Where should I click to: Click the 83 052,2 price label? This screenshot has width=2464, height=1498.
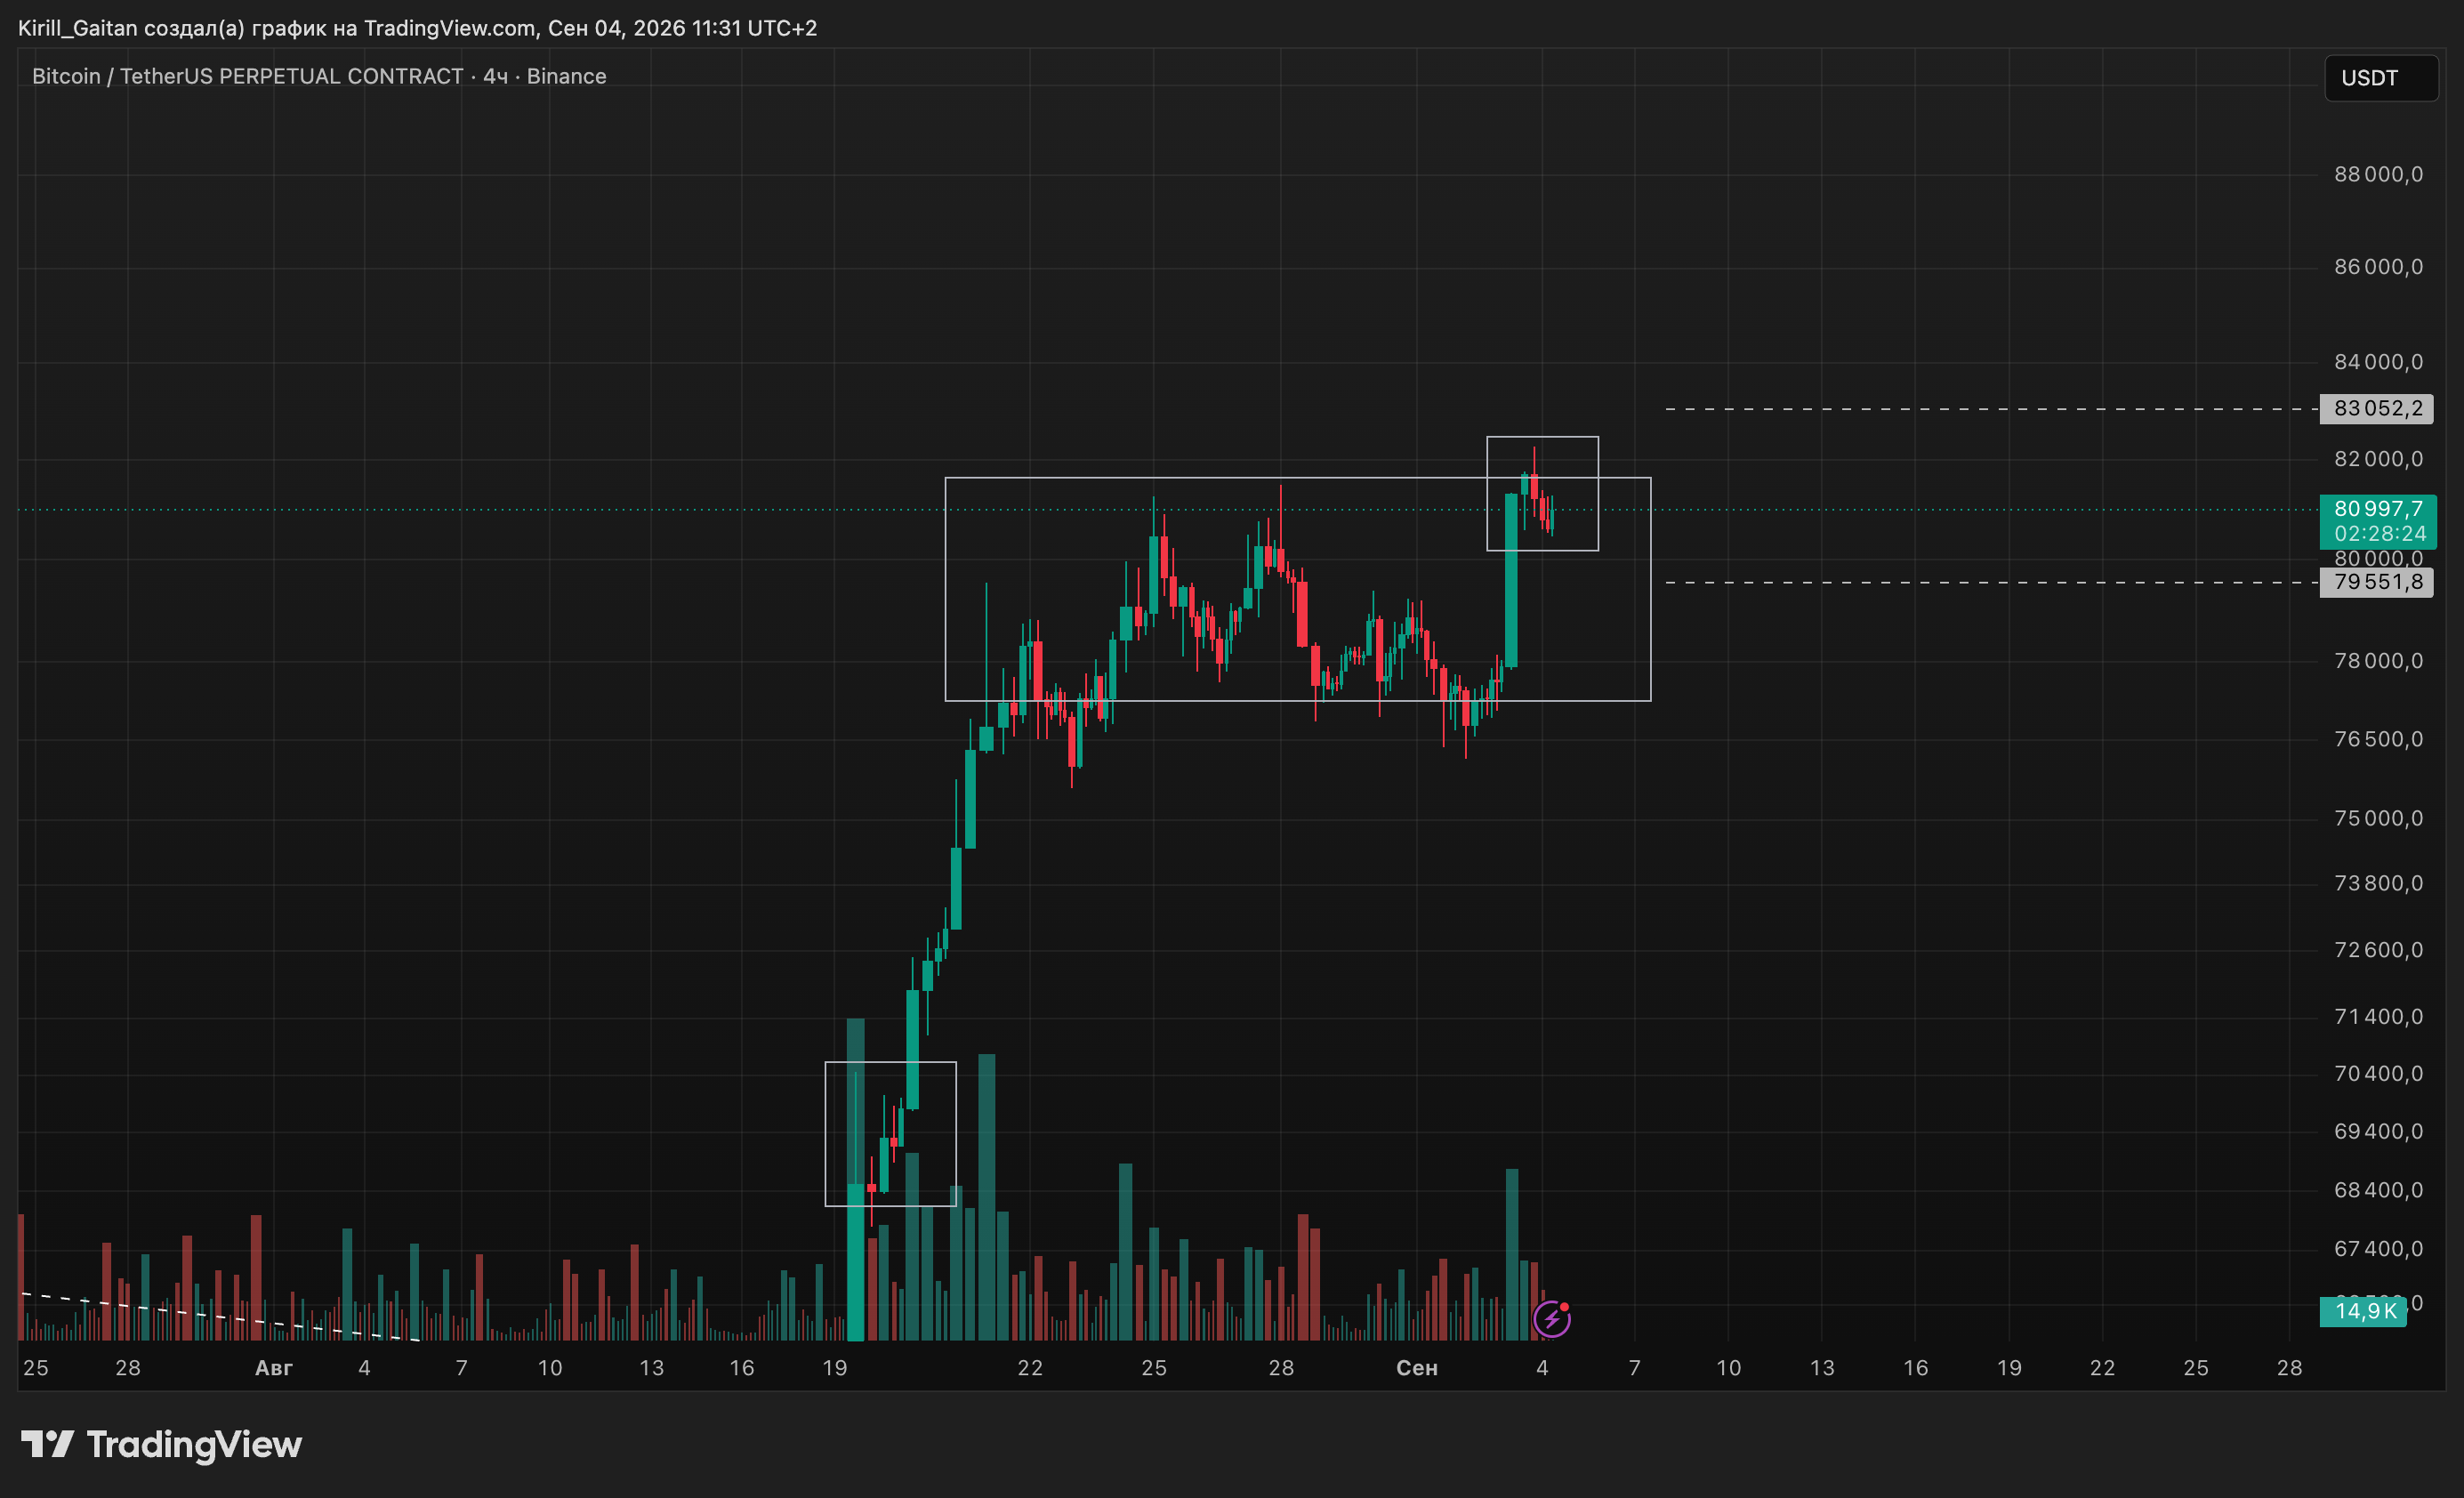2376,408
